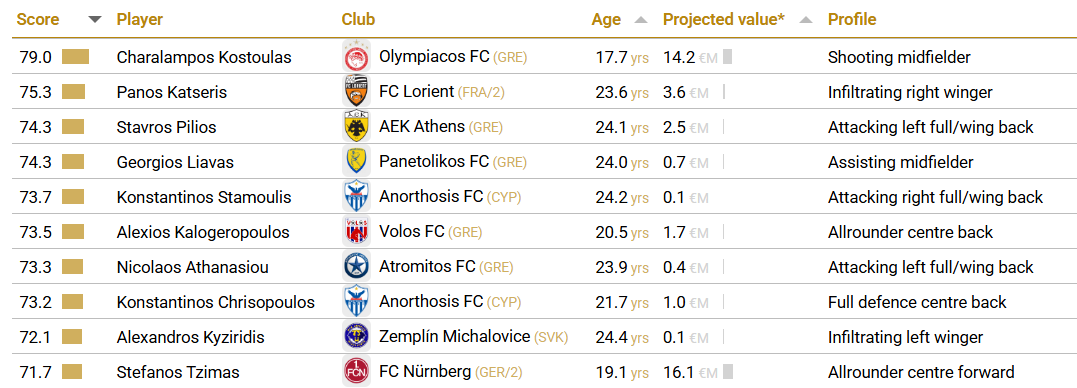The image size is (1077, 388).
Task: Sort ascending by Projected value arrow
Action: 806,19
